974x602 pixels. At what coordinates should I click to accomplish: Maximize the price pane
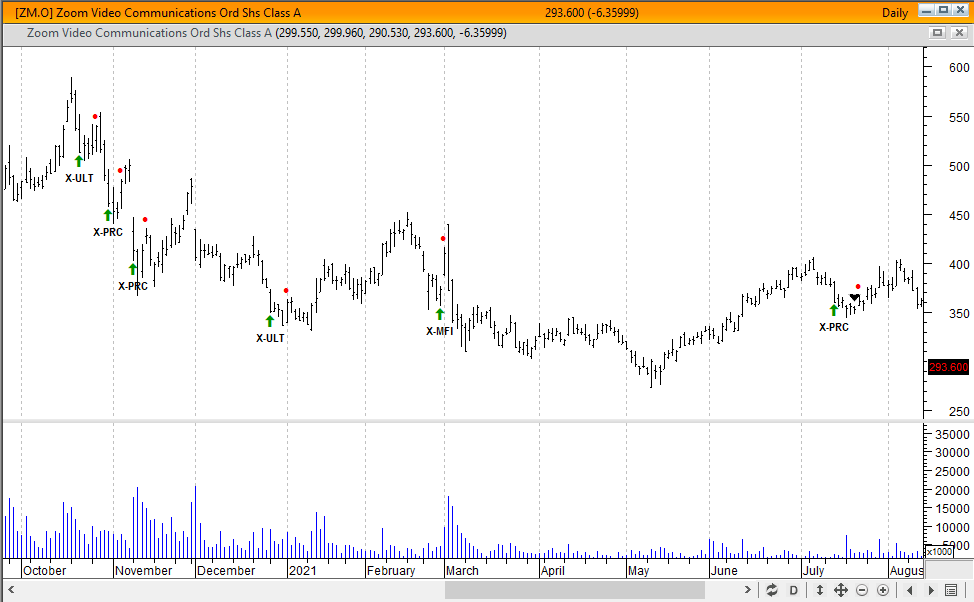(938, 32)
